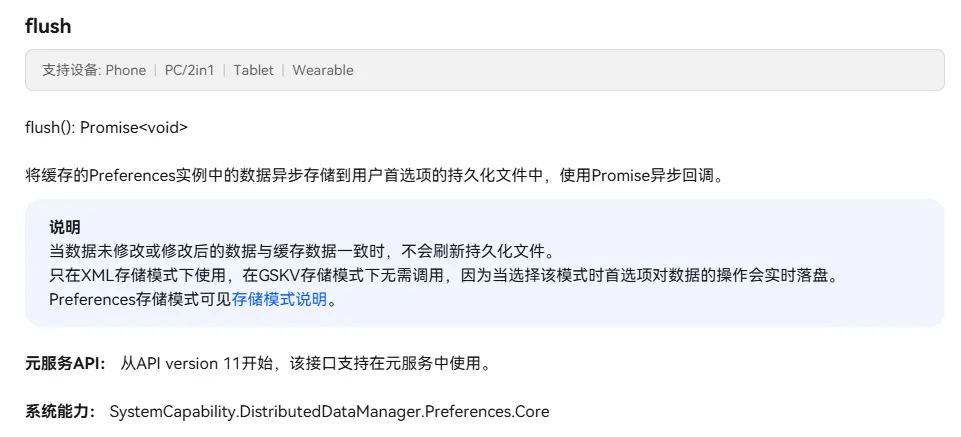Click the text "Preferences存储模式可见" before the link
The height and width of the screenshot is (437, 961).
click(140, 298)
